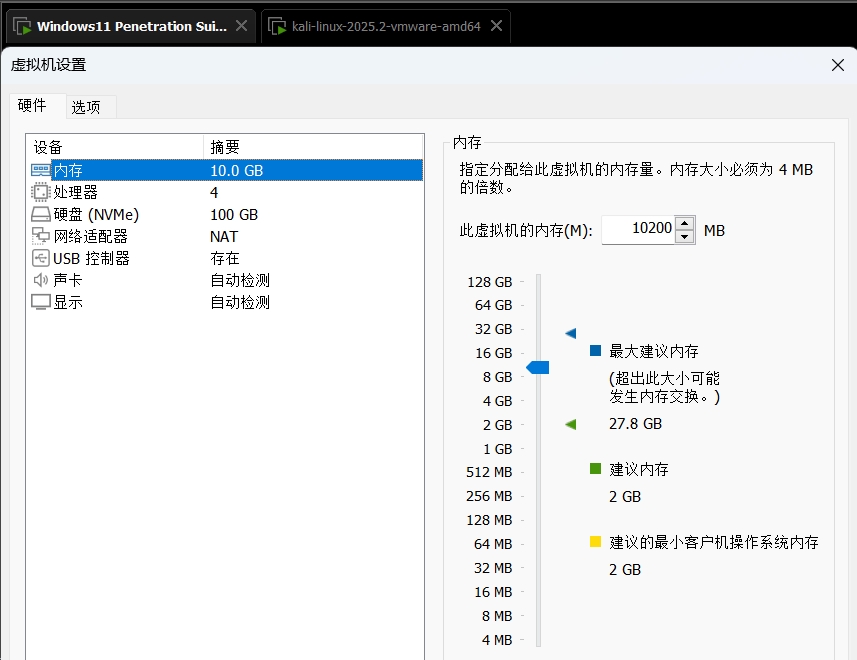Click the 16 GB scale label

[x=493, y=353]
